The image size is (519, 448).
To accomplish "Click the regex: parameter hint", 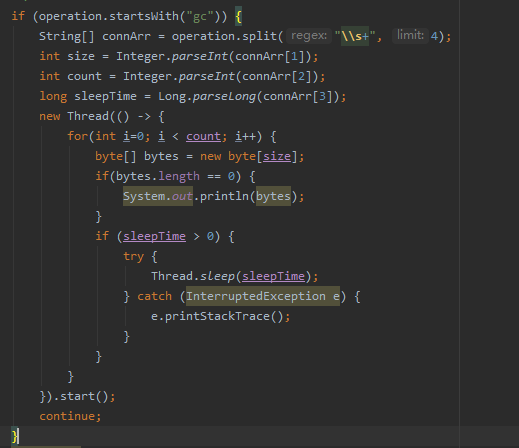I will pyautogui.click(x=309, y=36).
